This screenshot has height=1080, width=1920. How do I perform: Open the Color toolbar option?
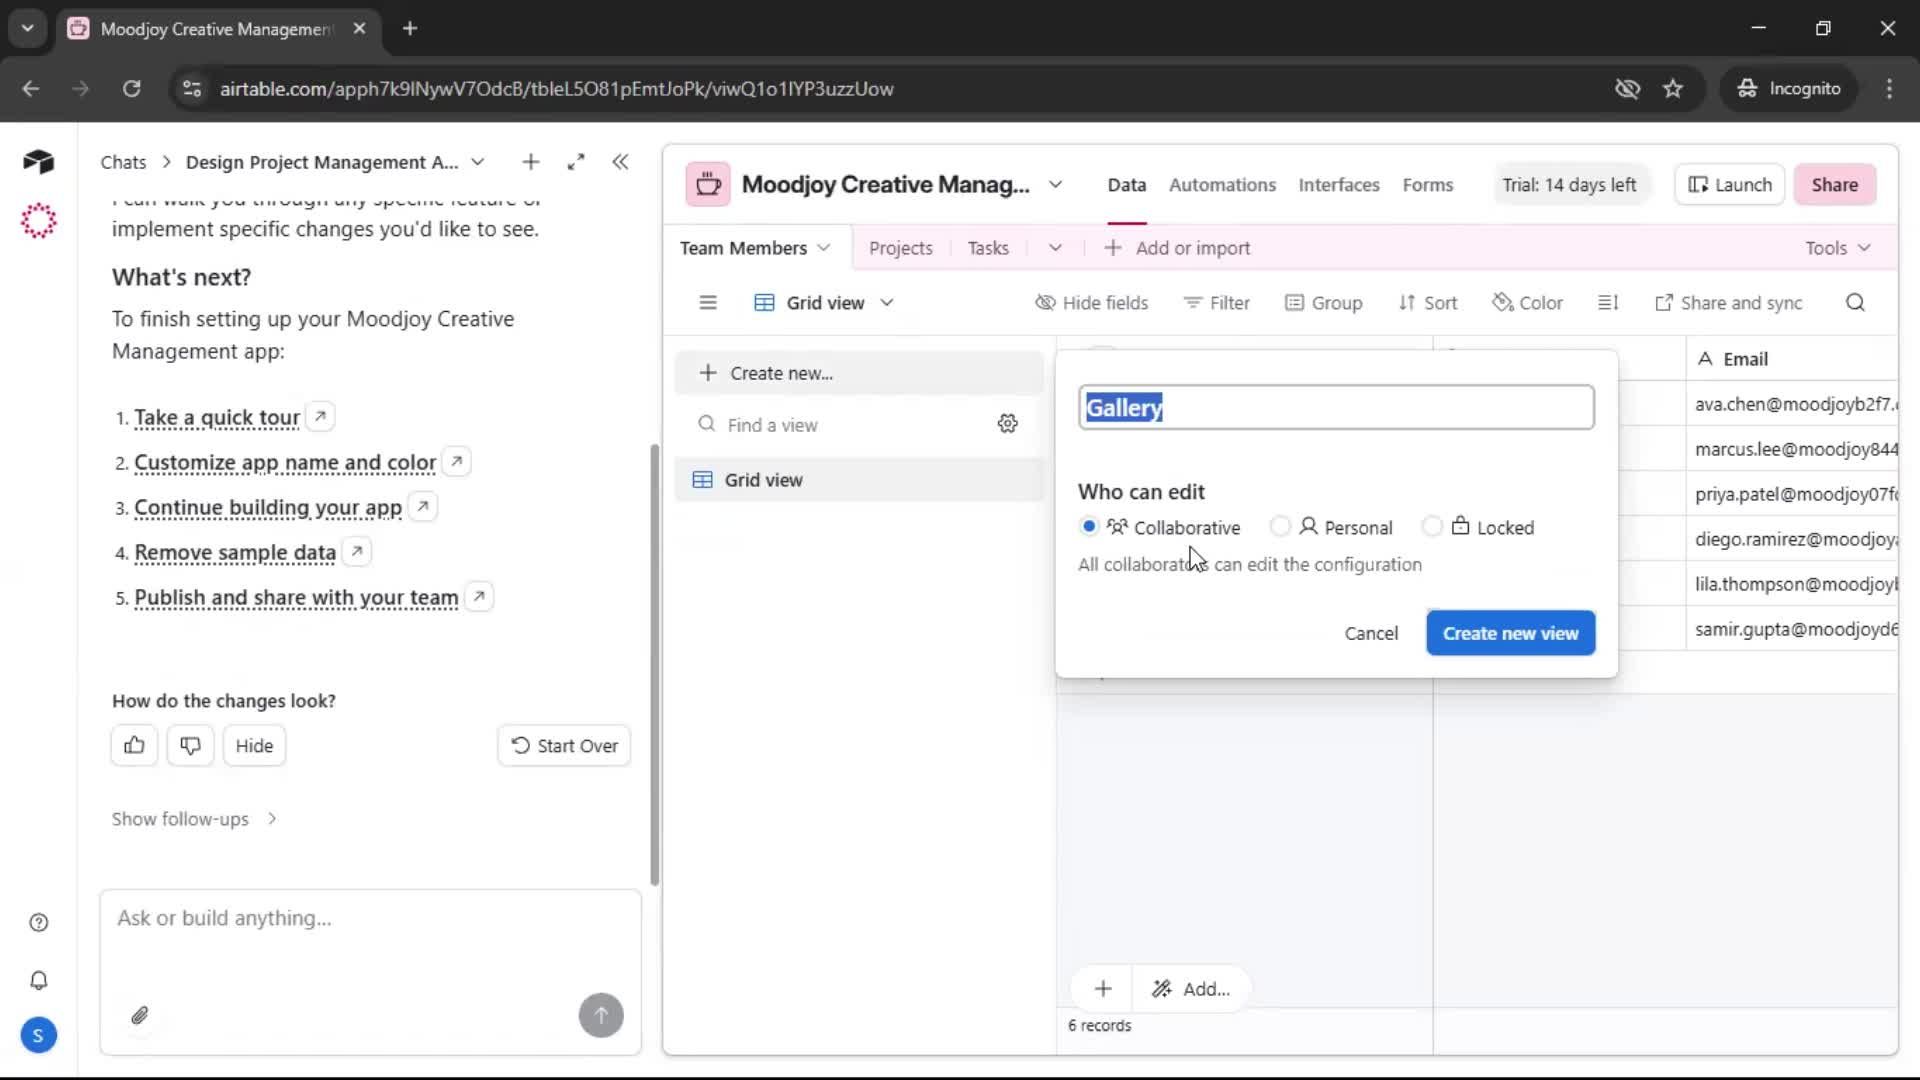1527,302
